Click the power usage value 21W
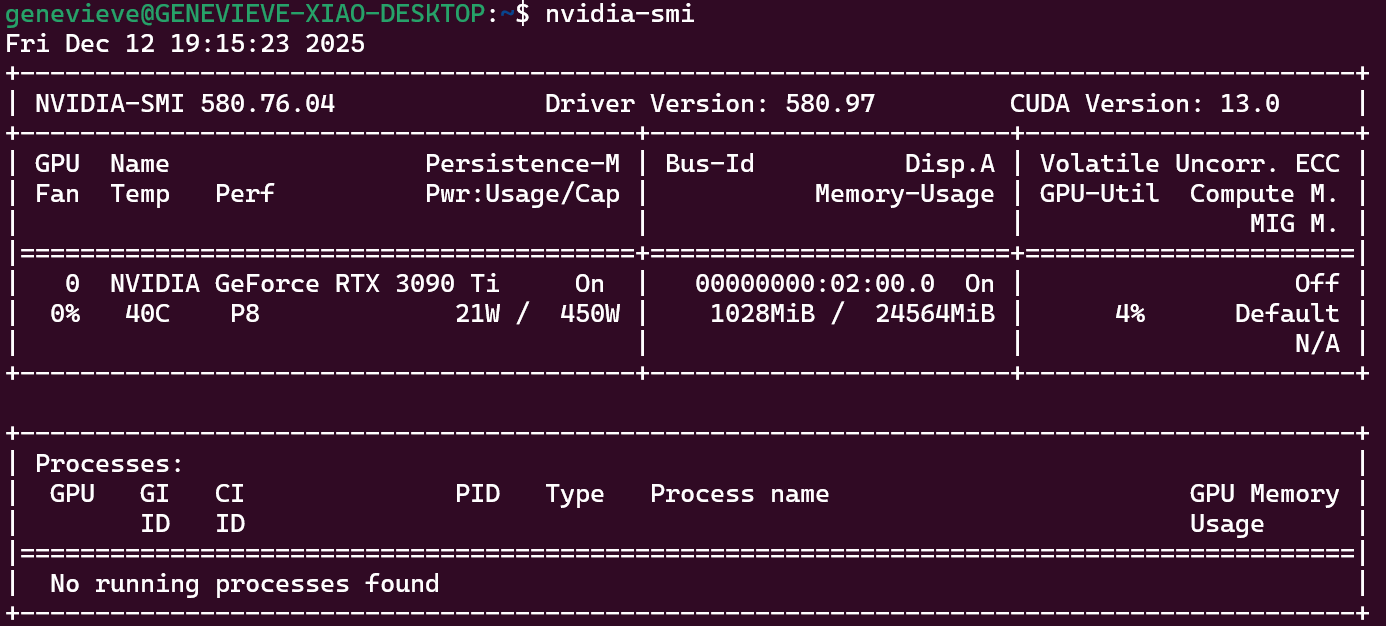 click(x=478, y=314)
